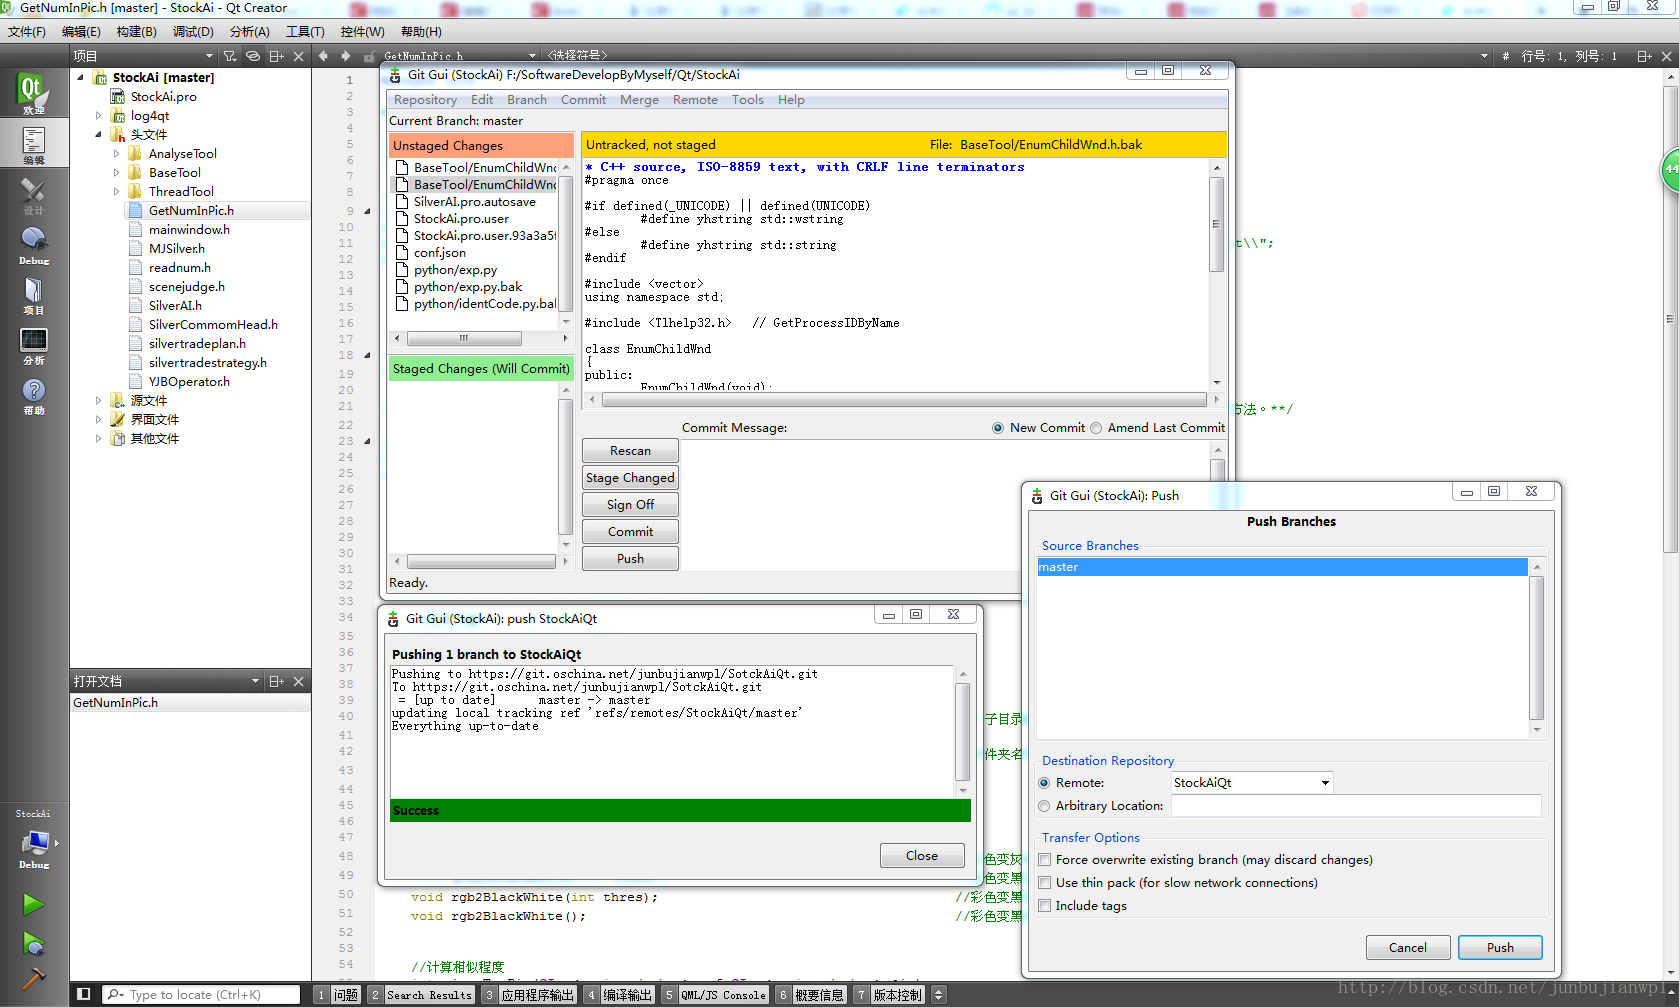Close the open documents panel
Viewport: 1679px width, 1007px height.
tap(298, 681)
